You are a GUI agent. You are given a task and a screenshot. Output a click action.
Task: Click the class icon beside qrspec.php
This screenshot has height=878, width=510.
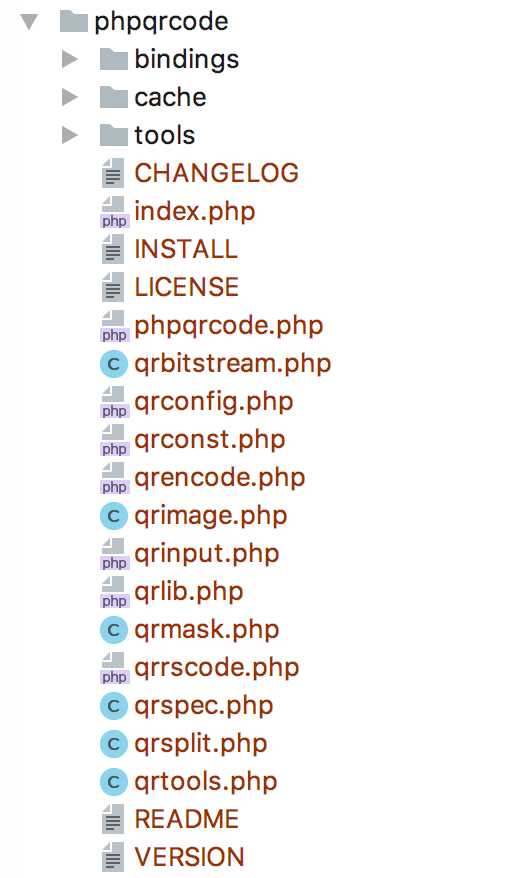tap(114, 707)
